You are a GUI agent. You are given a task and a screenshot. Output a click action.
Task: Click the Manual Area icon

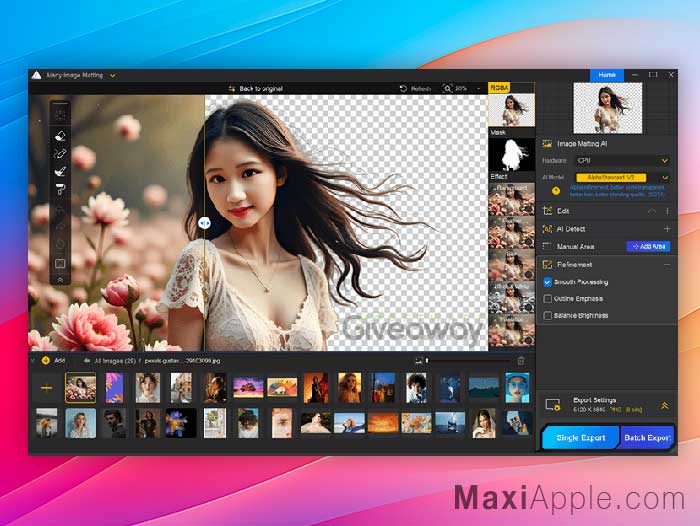point(547,246)
